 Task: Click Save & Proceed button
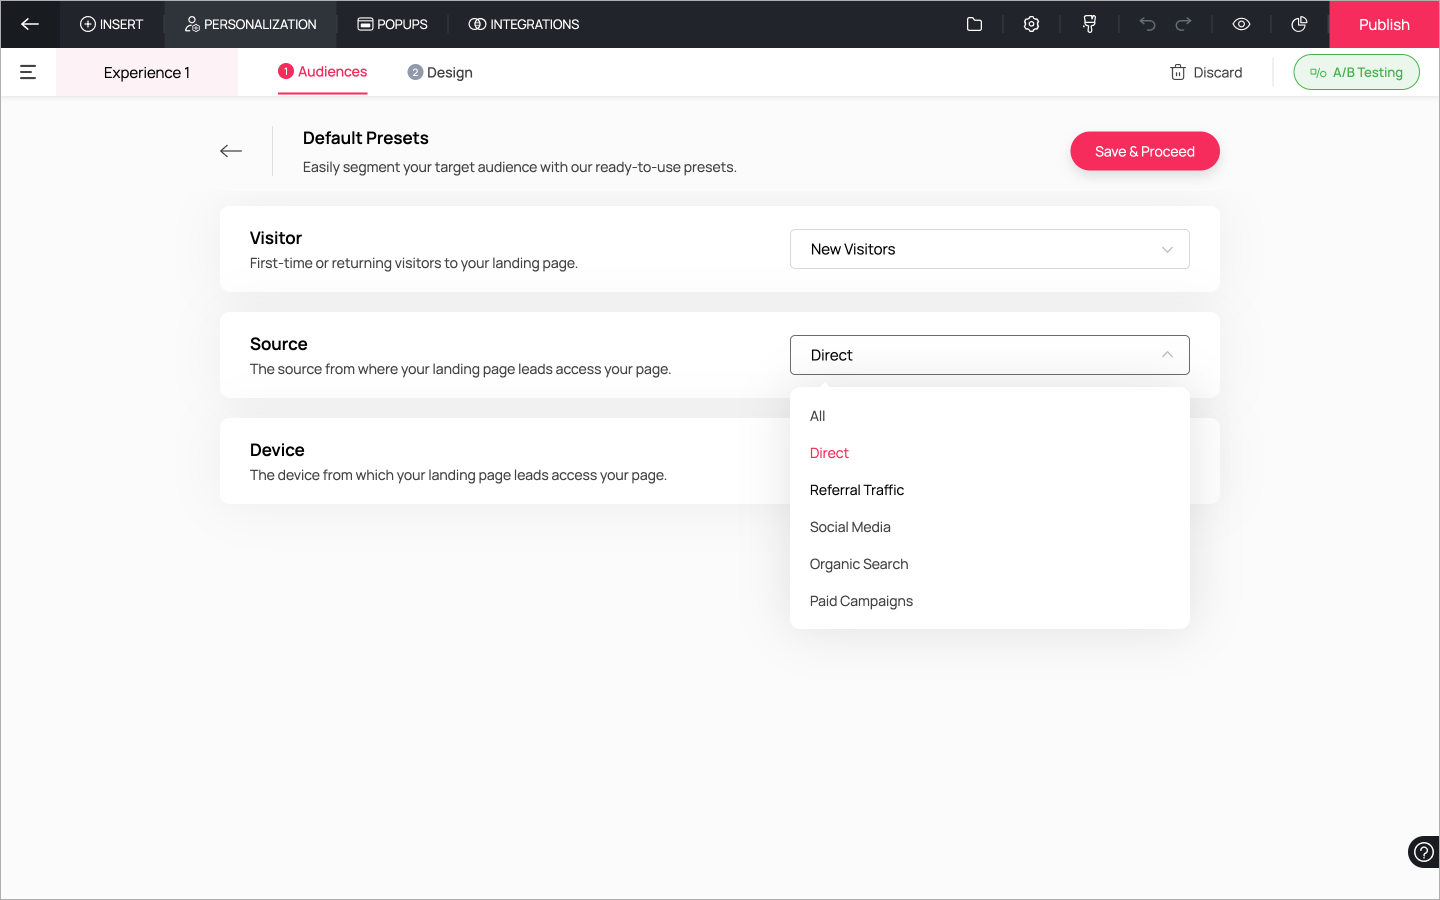click(1144, 151)
